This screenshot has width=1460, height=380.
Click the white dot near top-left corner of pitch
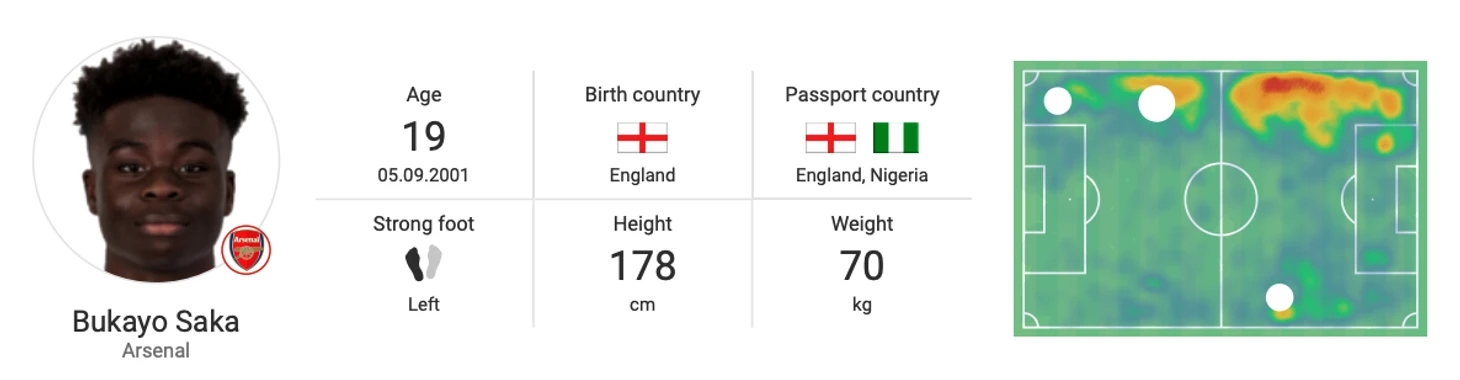coord(1057,101)
